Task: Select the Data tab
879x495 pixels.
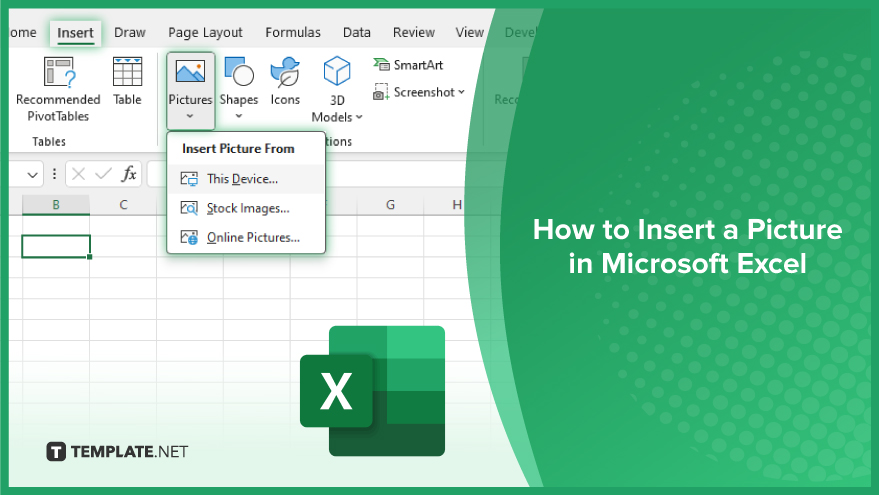Action: pos(357,33)
